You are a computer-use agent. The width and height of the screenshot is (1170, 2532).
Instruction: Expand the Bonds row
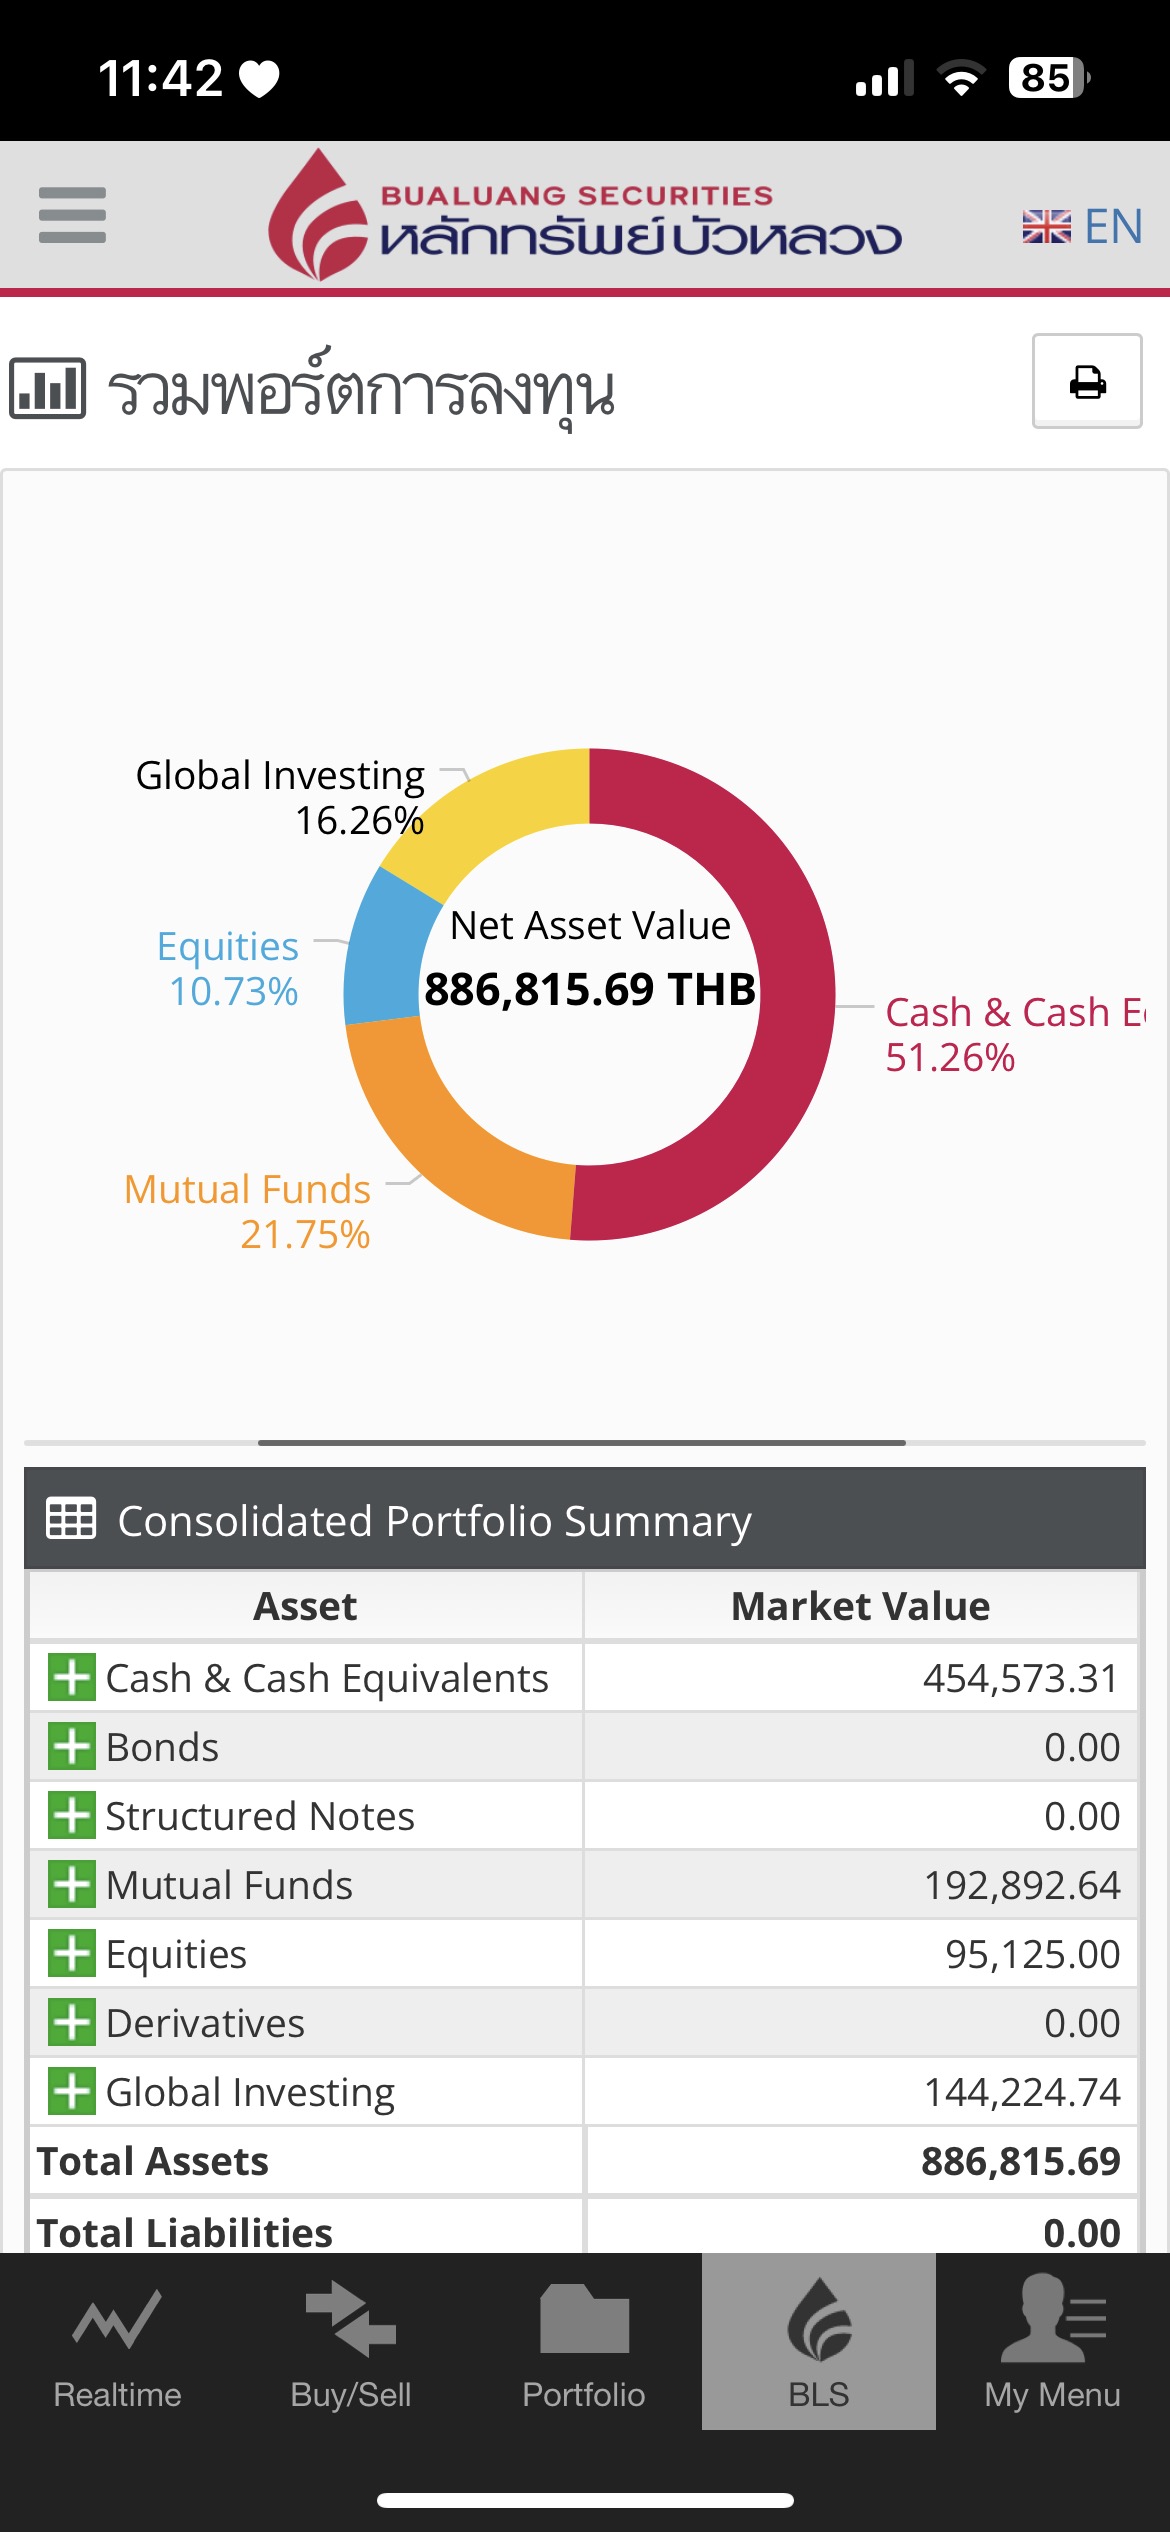[72, 1746]
